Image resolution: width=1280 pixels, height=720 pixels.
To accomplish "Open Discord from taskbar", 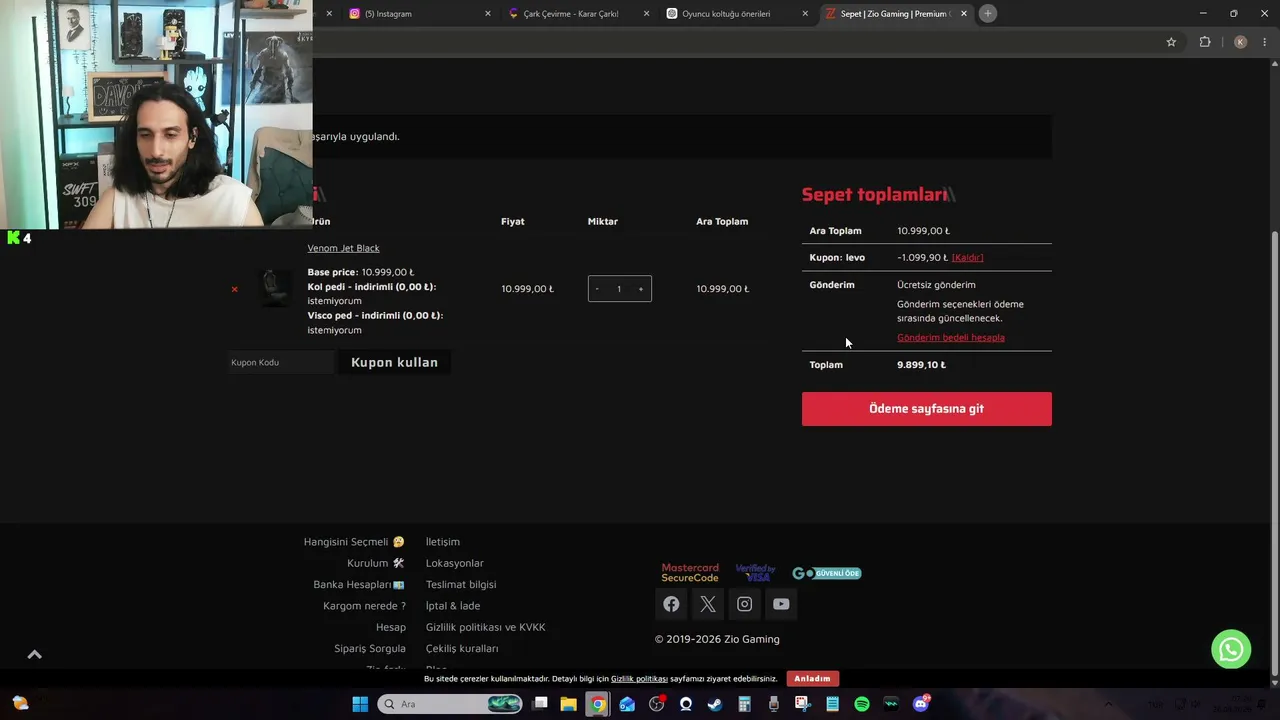I will pyautogui.click(x=921, y=704).
